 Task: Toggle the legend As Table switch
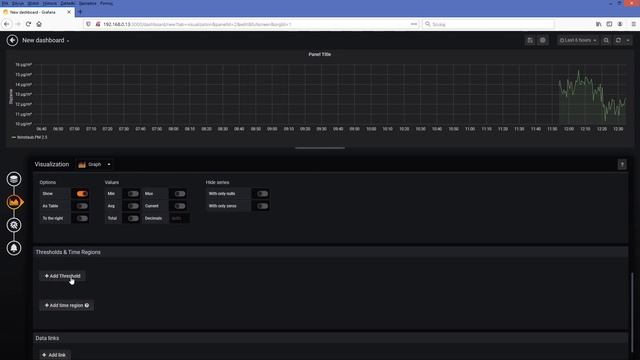tap(82, 206)
